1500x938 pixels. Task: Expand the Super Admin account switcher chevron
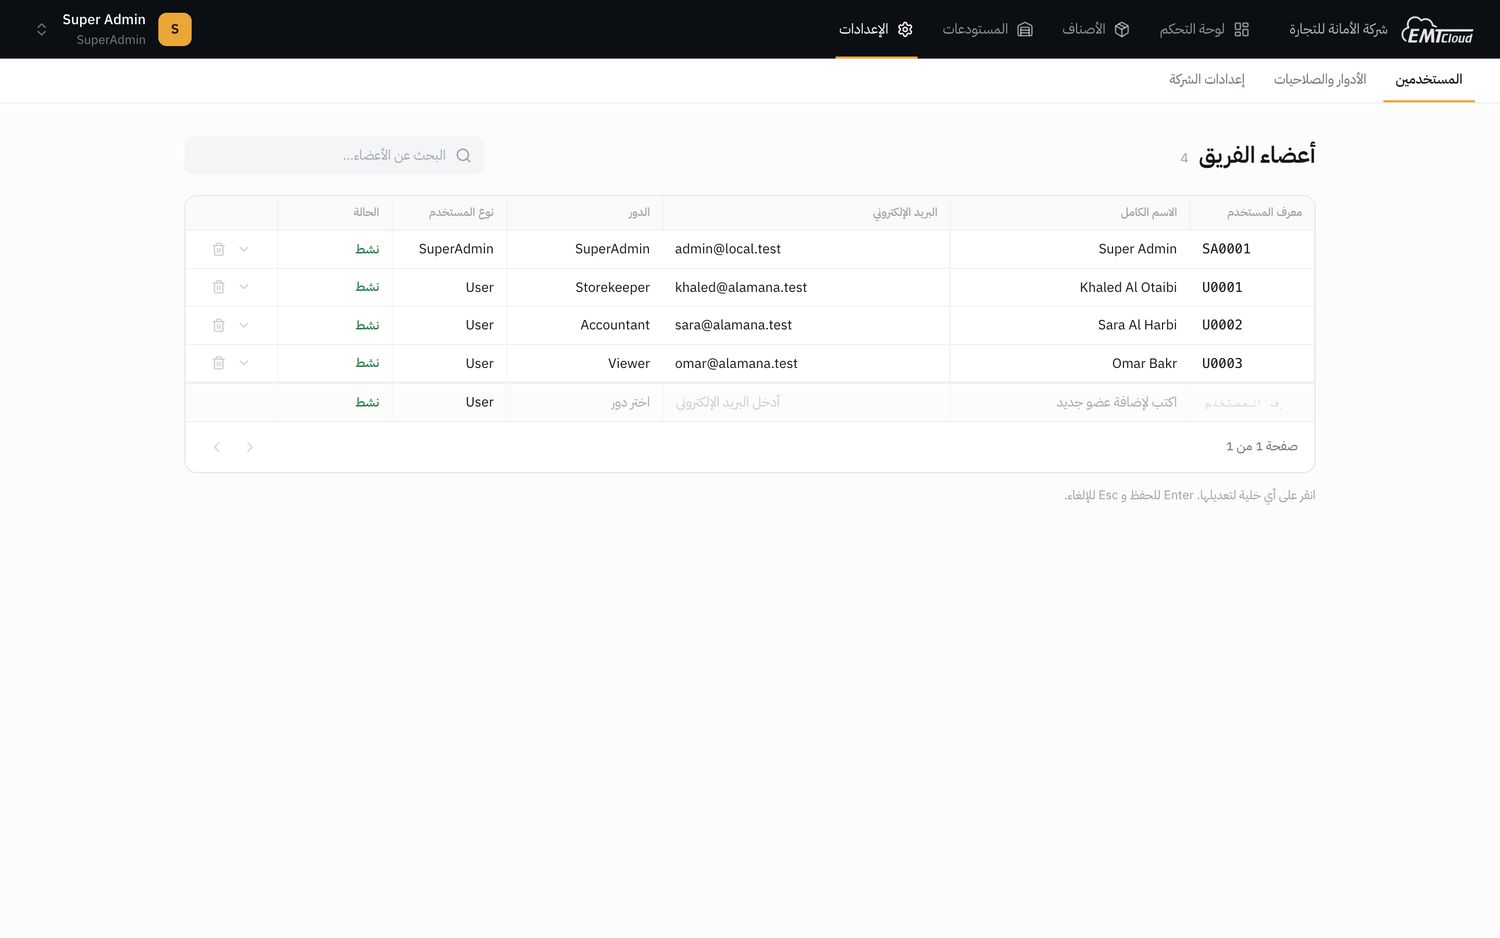[x=41, y=29]
